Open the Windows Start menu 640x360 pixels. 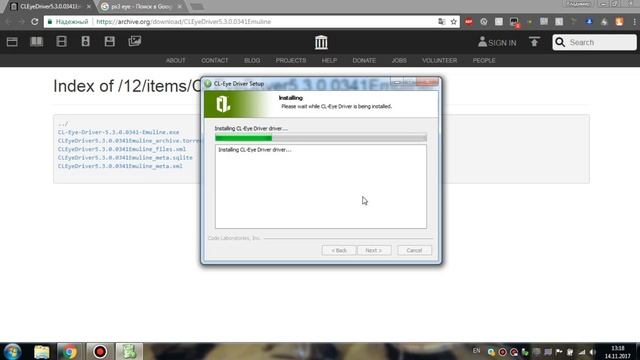(12, 351)
